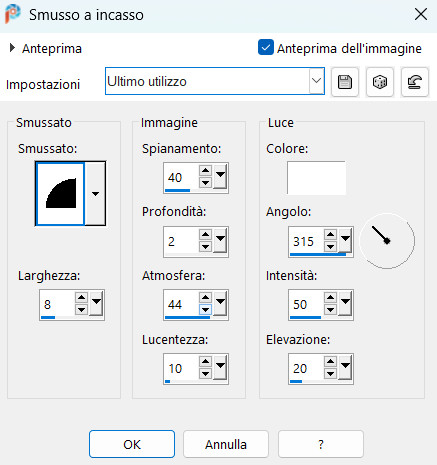Increase Spianamento value with up arrow
Viewport: 437px width, 465px height.
click(205, 171)
